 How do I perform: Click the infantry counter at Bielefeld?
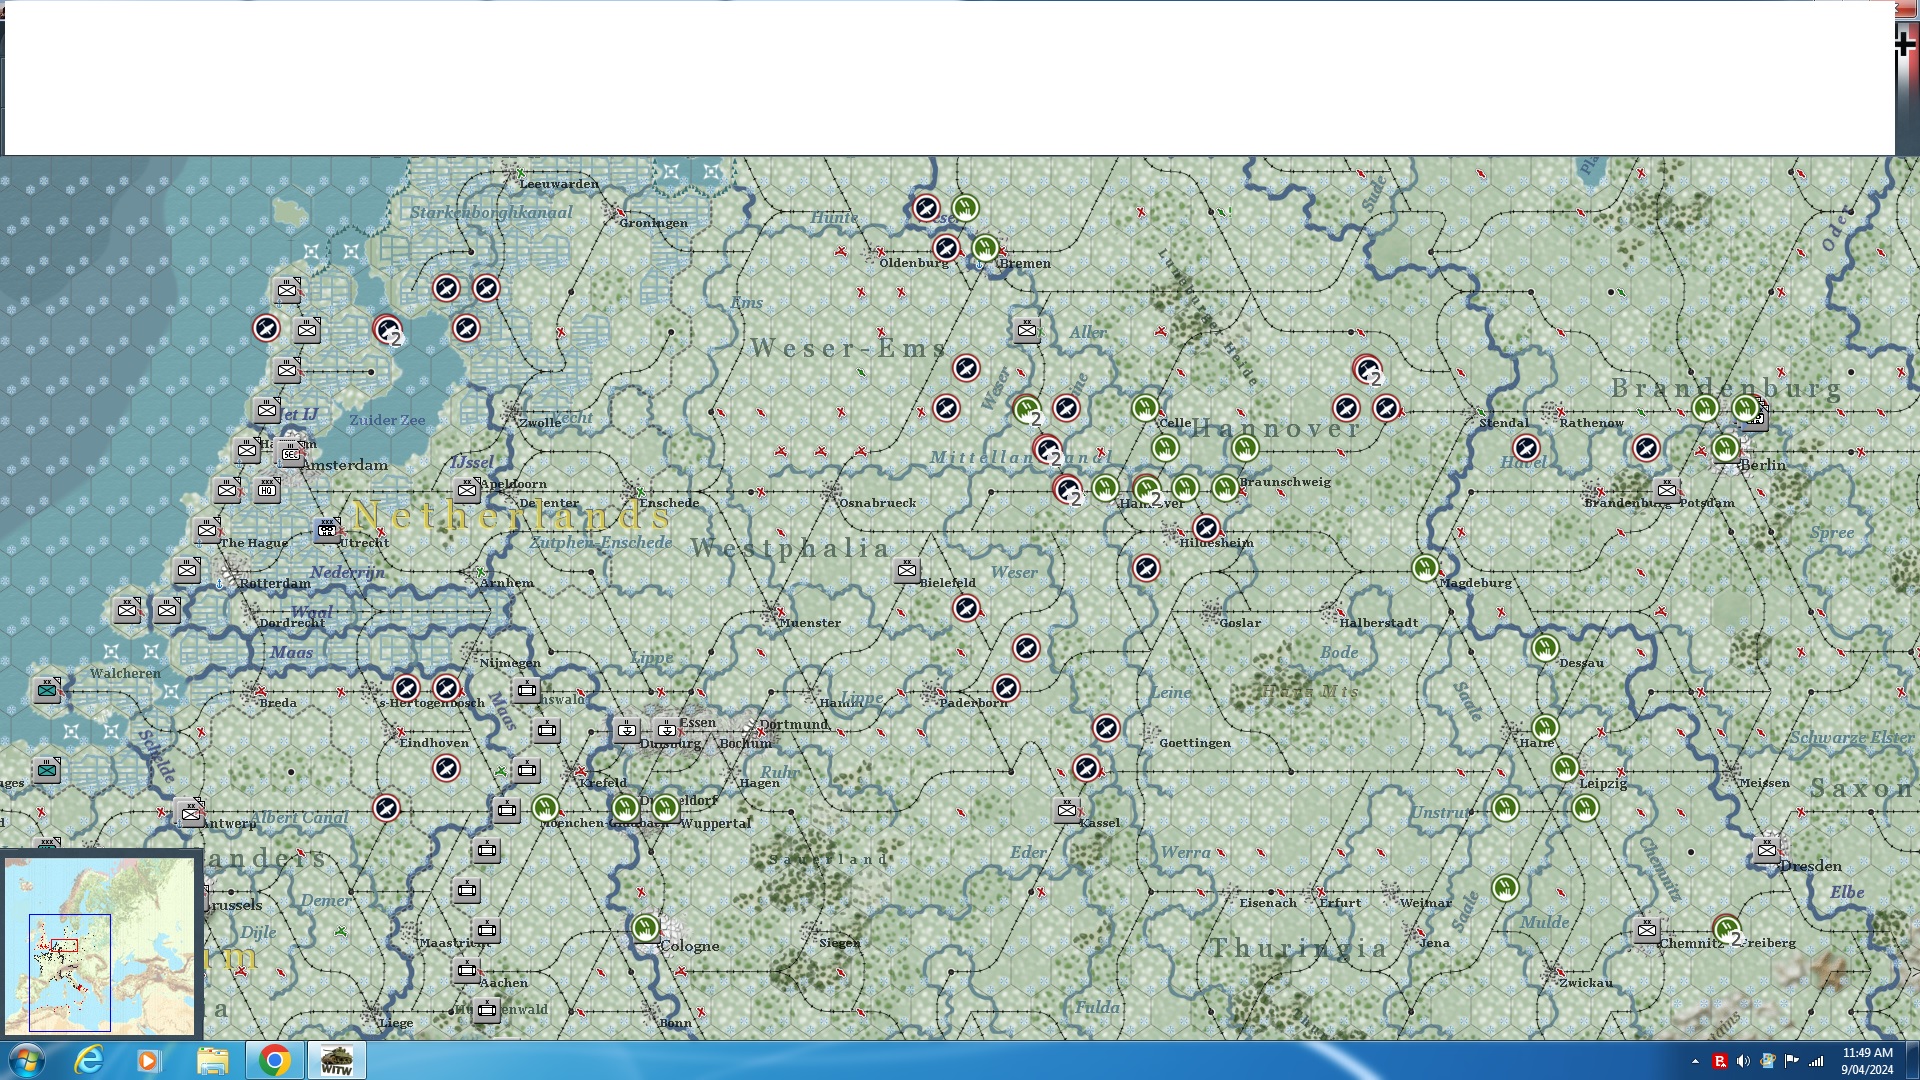tap(907, 570)
